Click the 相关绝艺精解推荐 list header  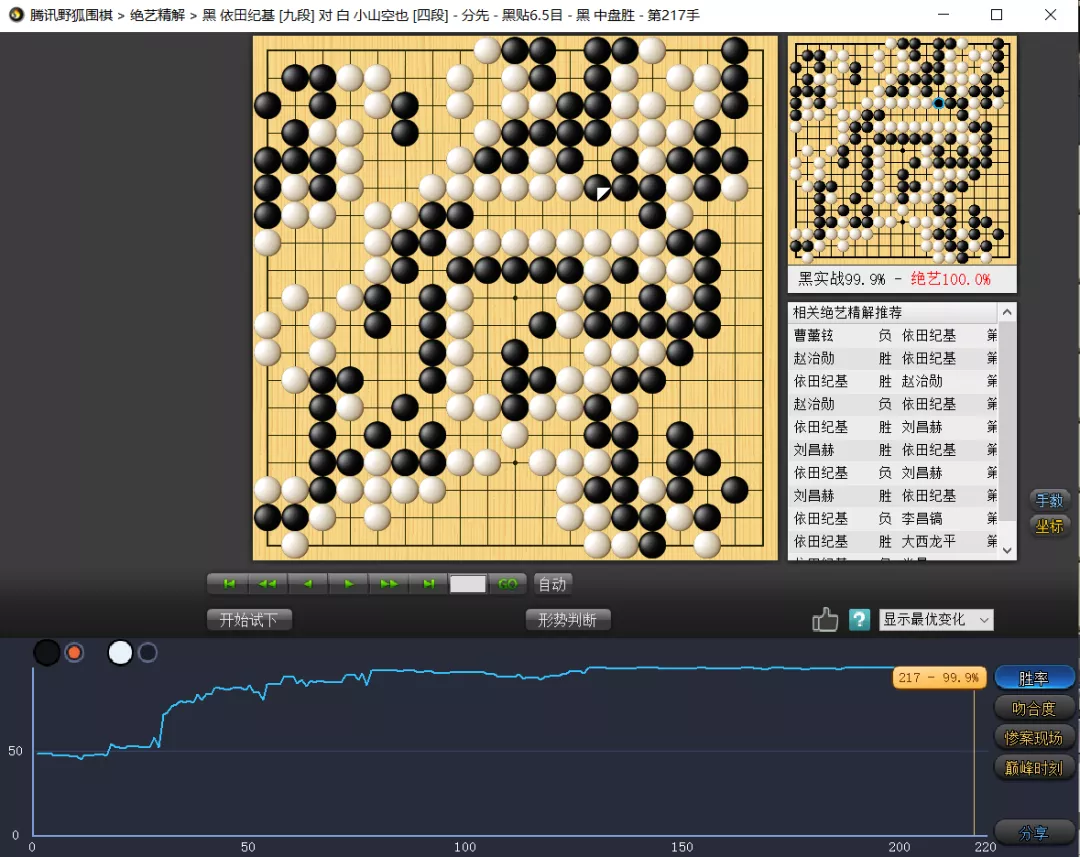[894, 313]
